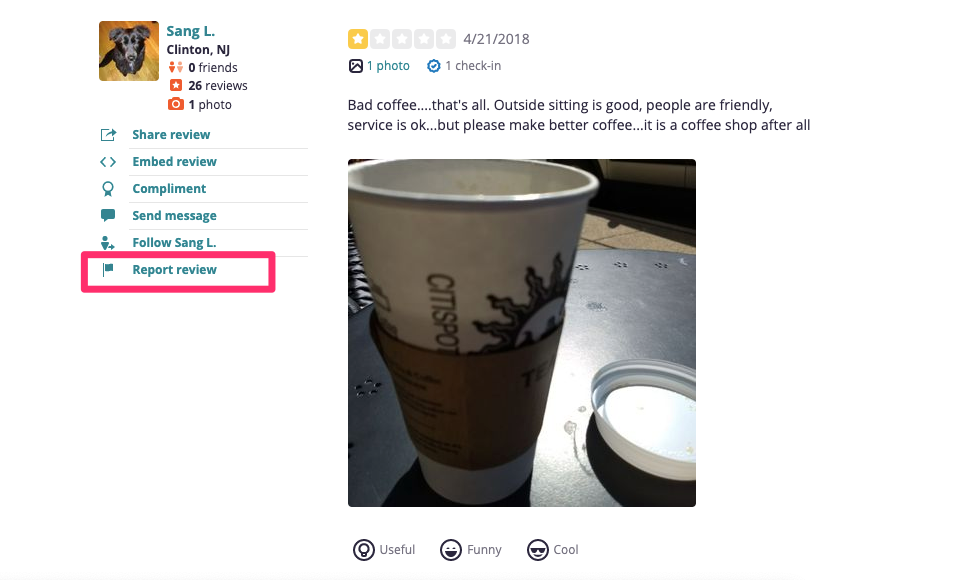This screenshot has height=580, width=964.
Task: Click the follow user person icon
Action: coord(108,243)
